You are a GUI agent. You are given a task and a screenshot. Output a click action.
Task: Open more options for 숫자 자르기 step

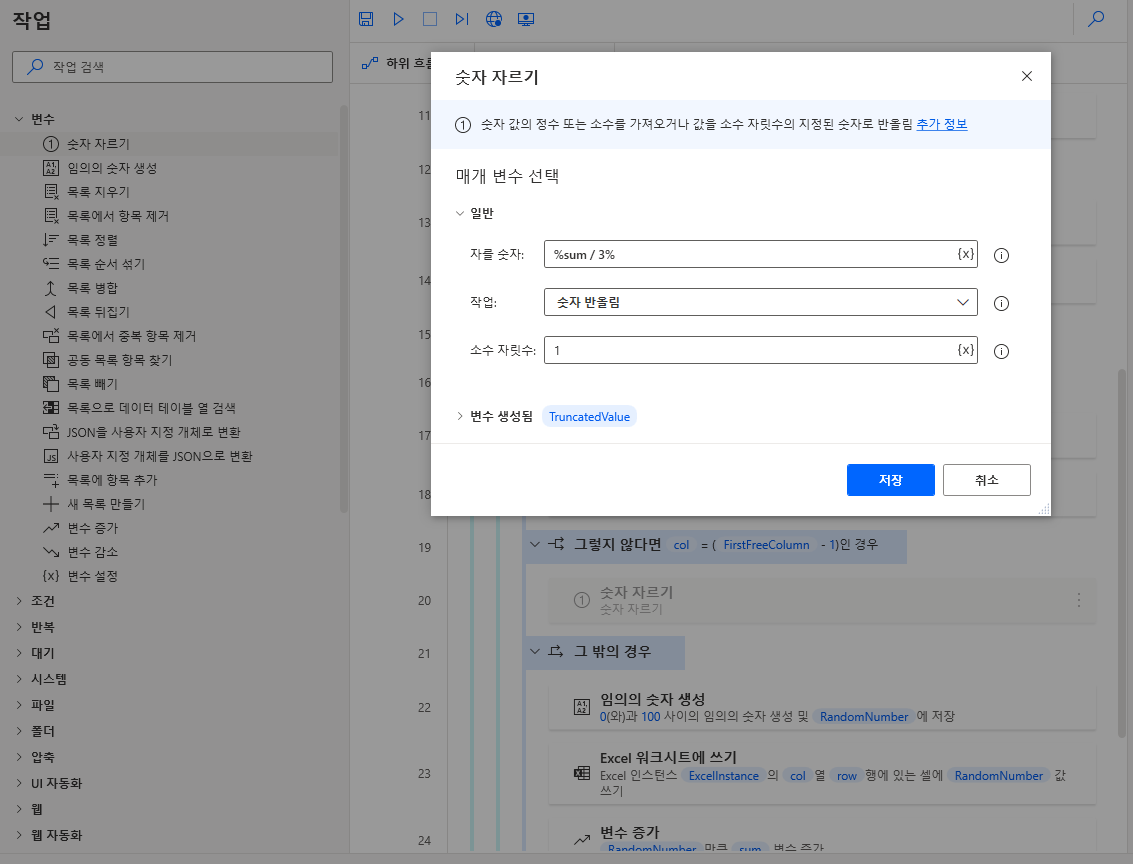pyautogui.click(x=1079, y=600)
